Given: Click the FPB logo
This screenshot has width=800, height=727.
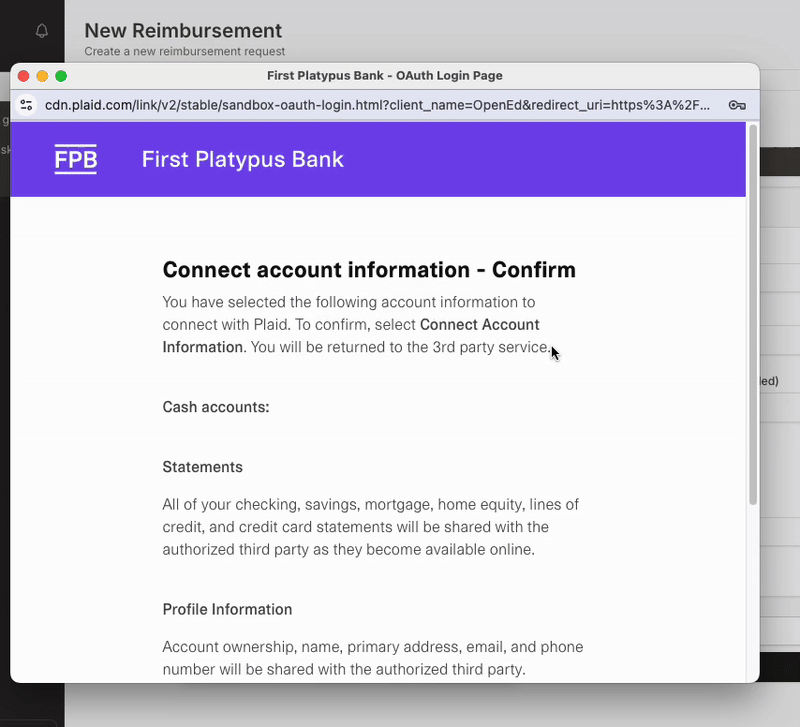Looking at the screenshot, I should coord(76,159).
